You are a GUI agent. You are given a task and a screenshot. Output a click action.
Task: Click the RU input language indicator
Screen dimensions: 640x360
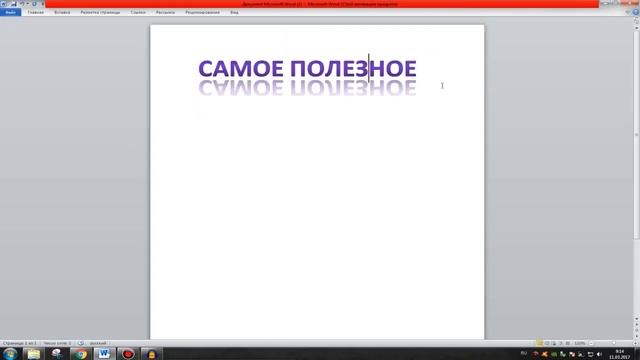coord(524,353)
